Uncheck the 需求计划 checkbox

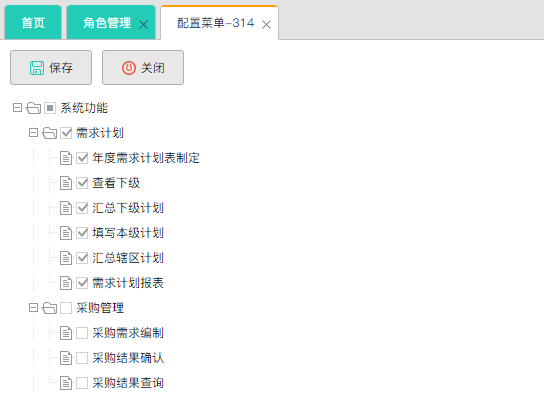(x=66, y=133)
